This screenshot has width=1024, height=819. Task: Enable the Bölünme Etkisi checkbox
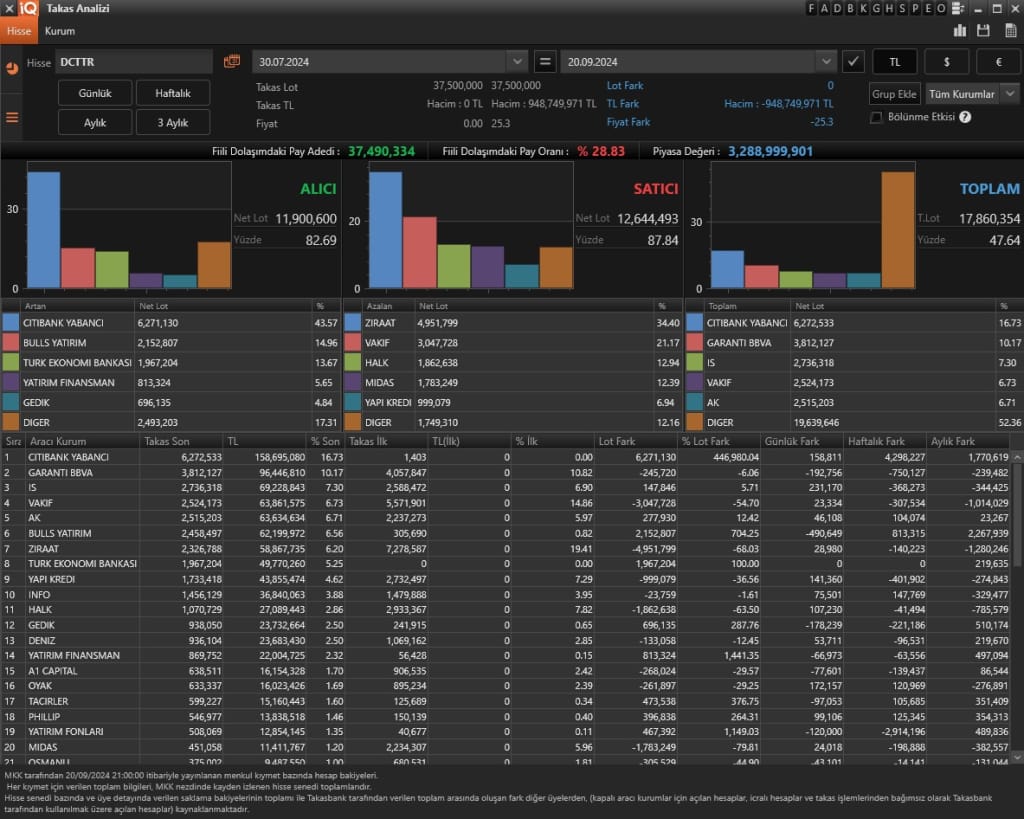876,117
